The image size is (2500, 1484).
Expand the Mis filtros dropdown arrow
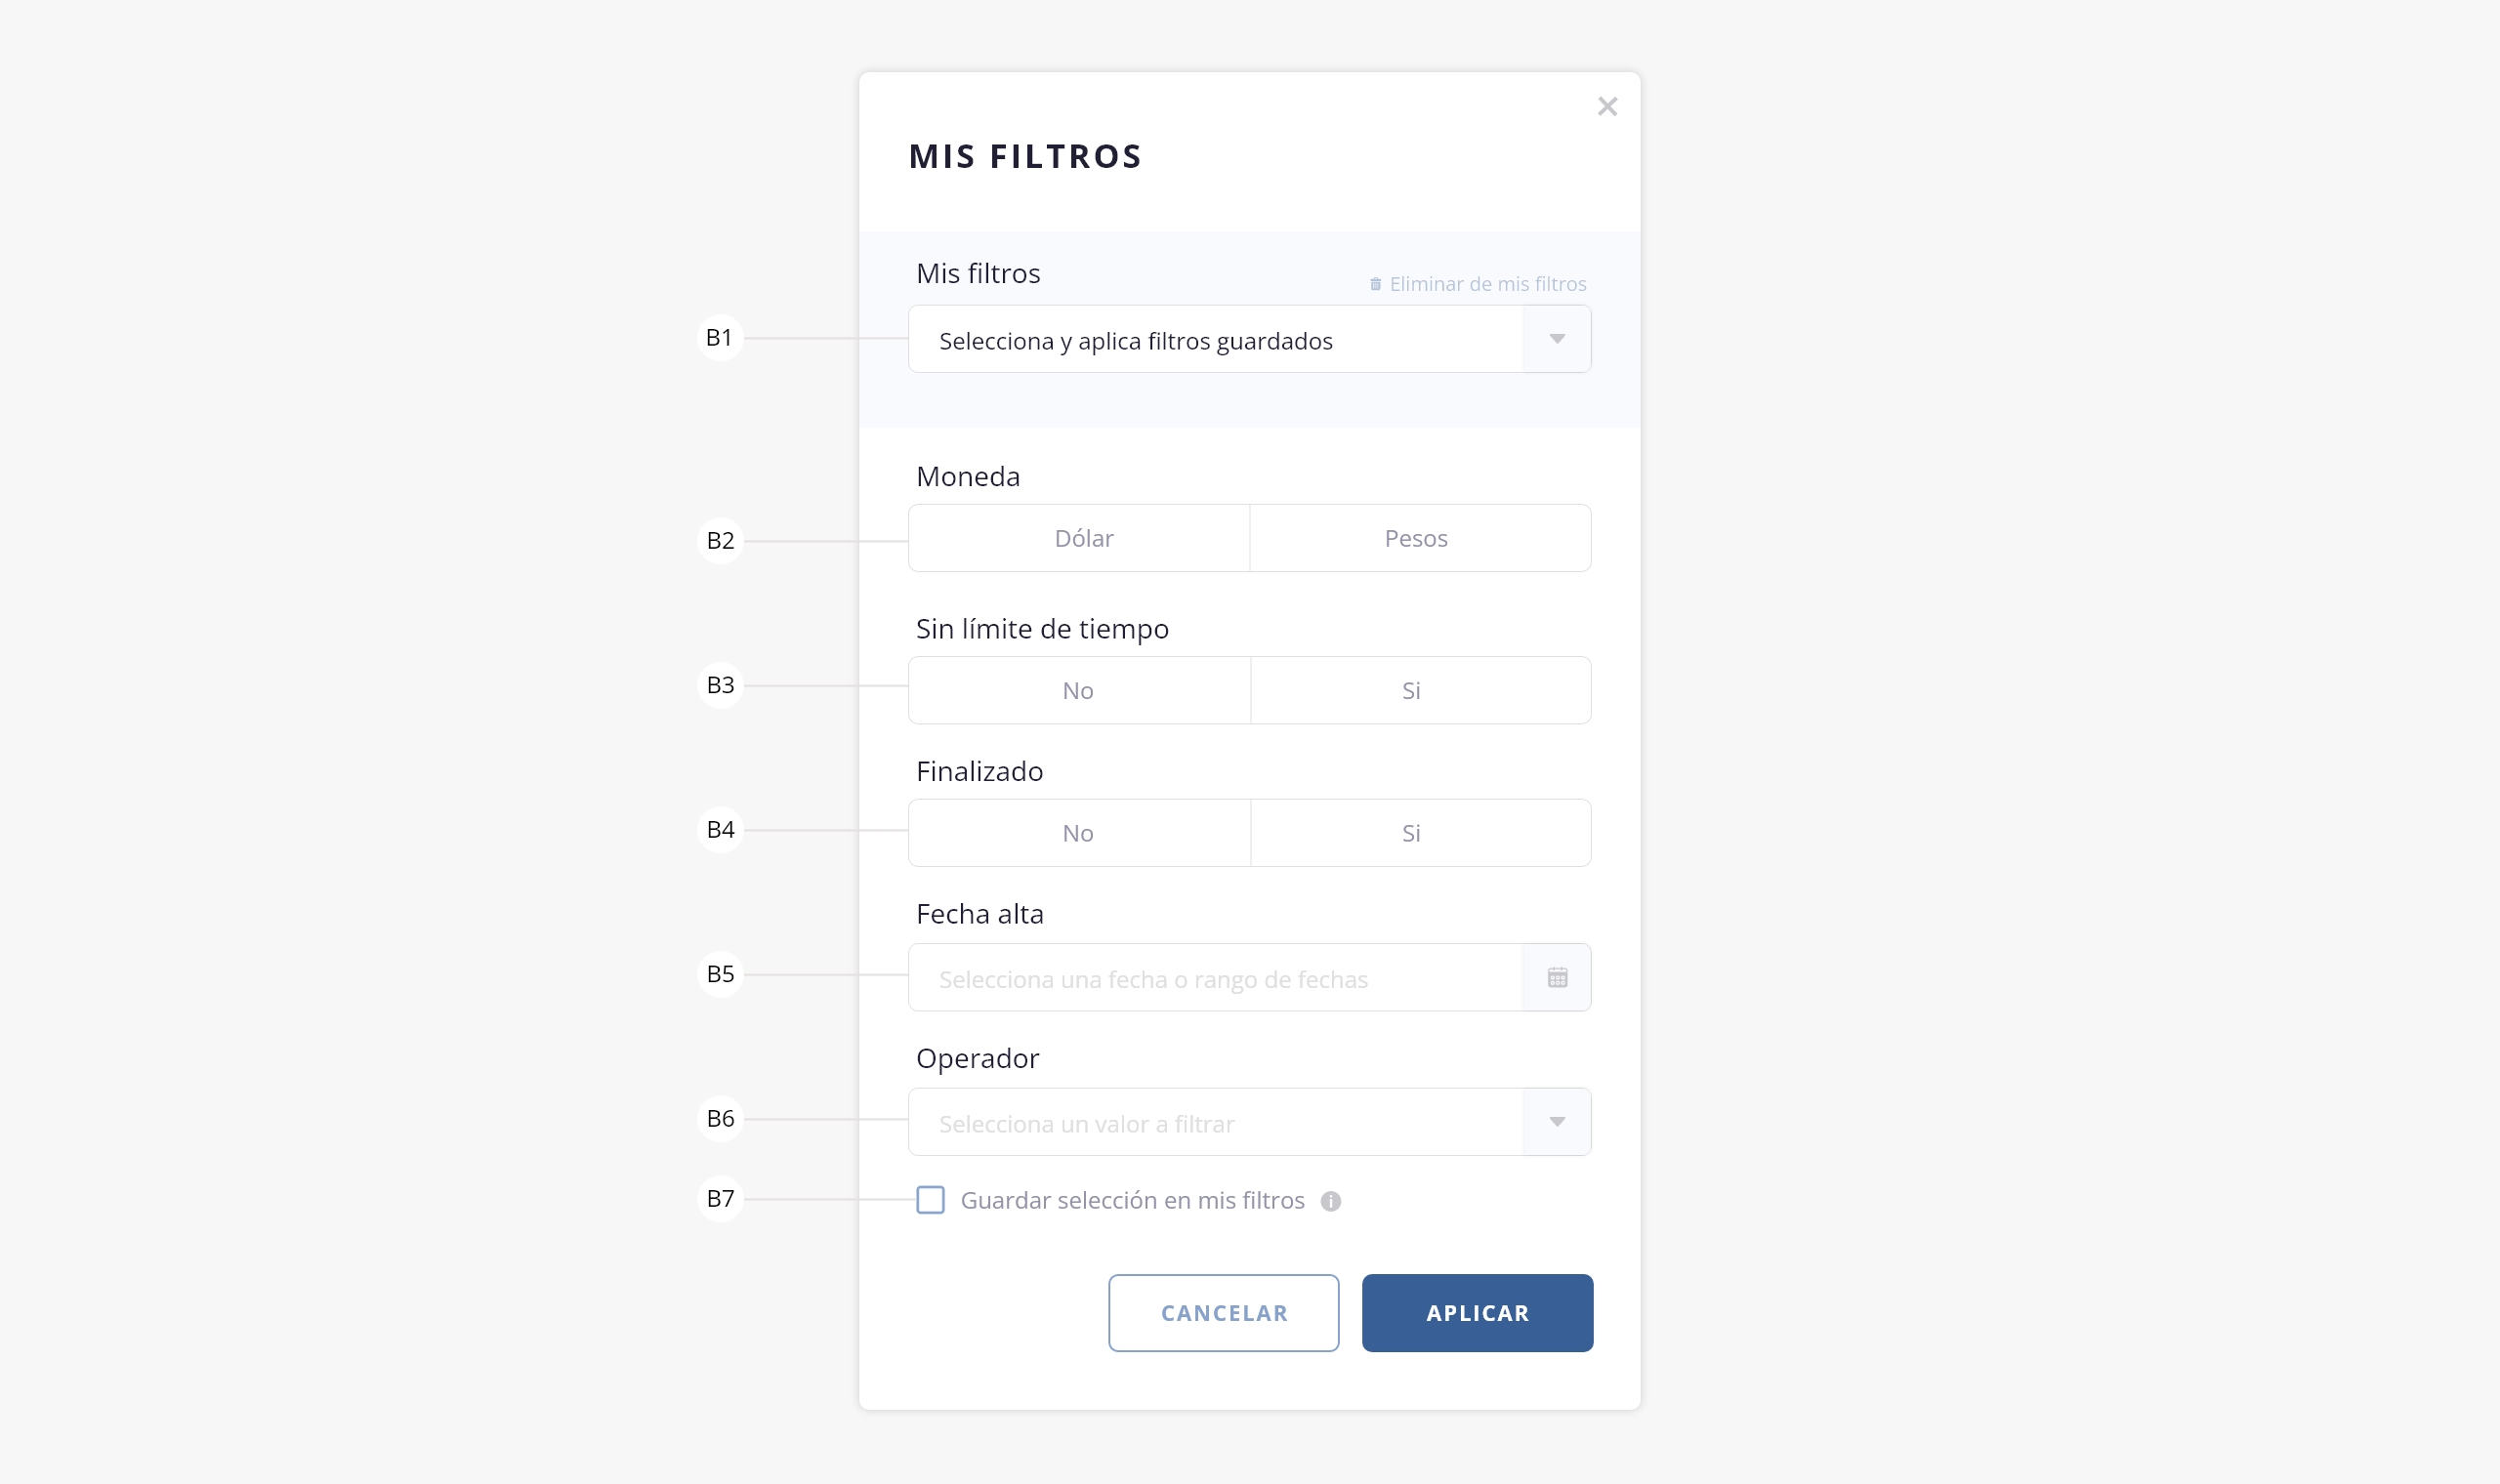point(1557,339)
